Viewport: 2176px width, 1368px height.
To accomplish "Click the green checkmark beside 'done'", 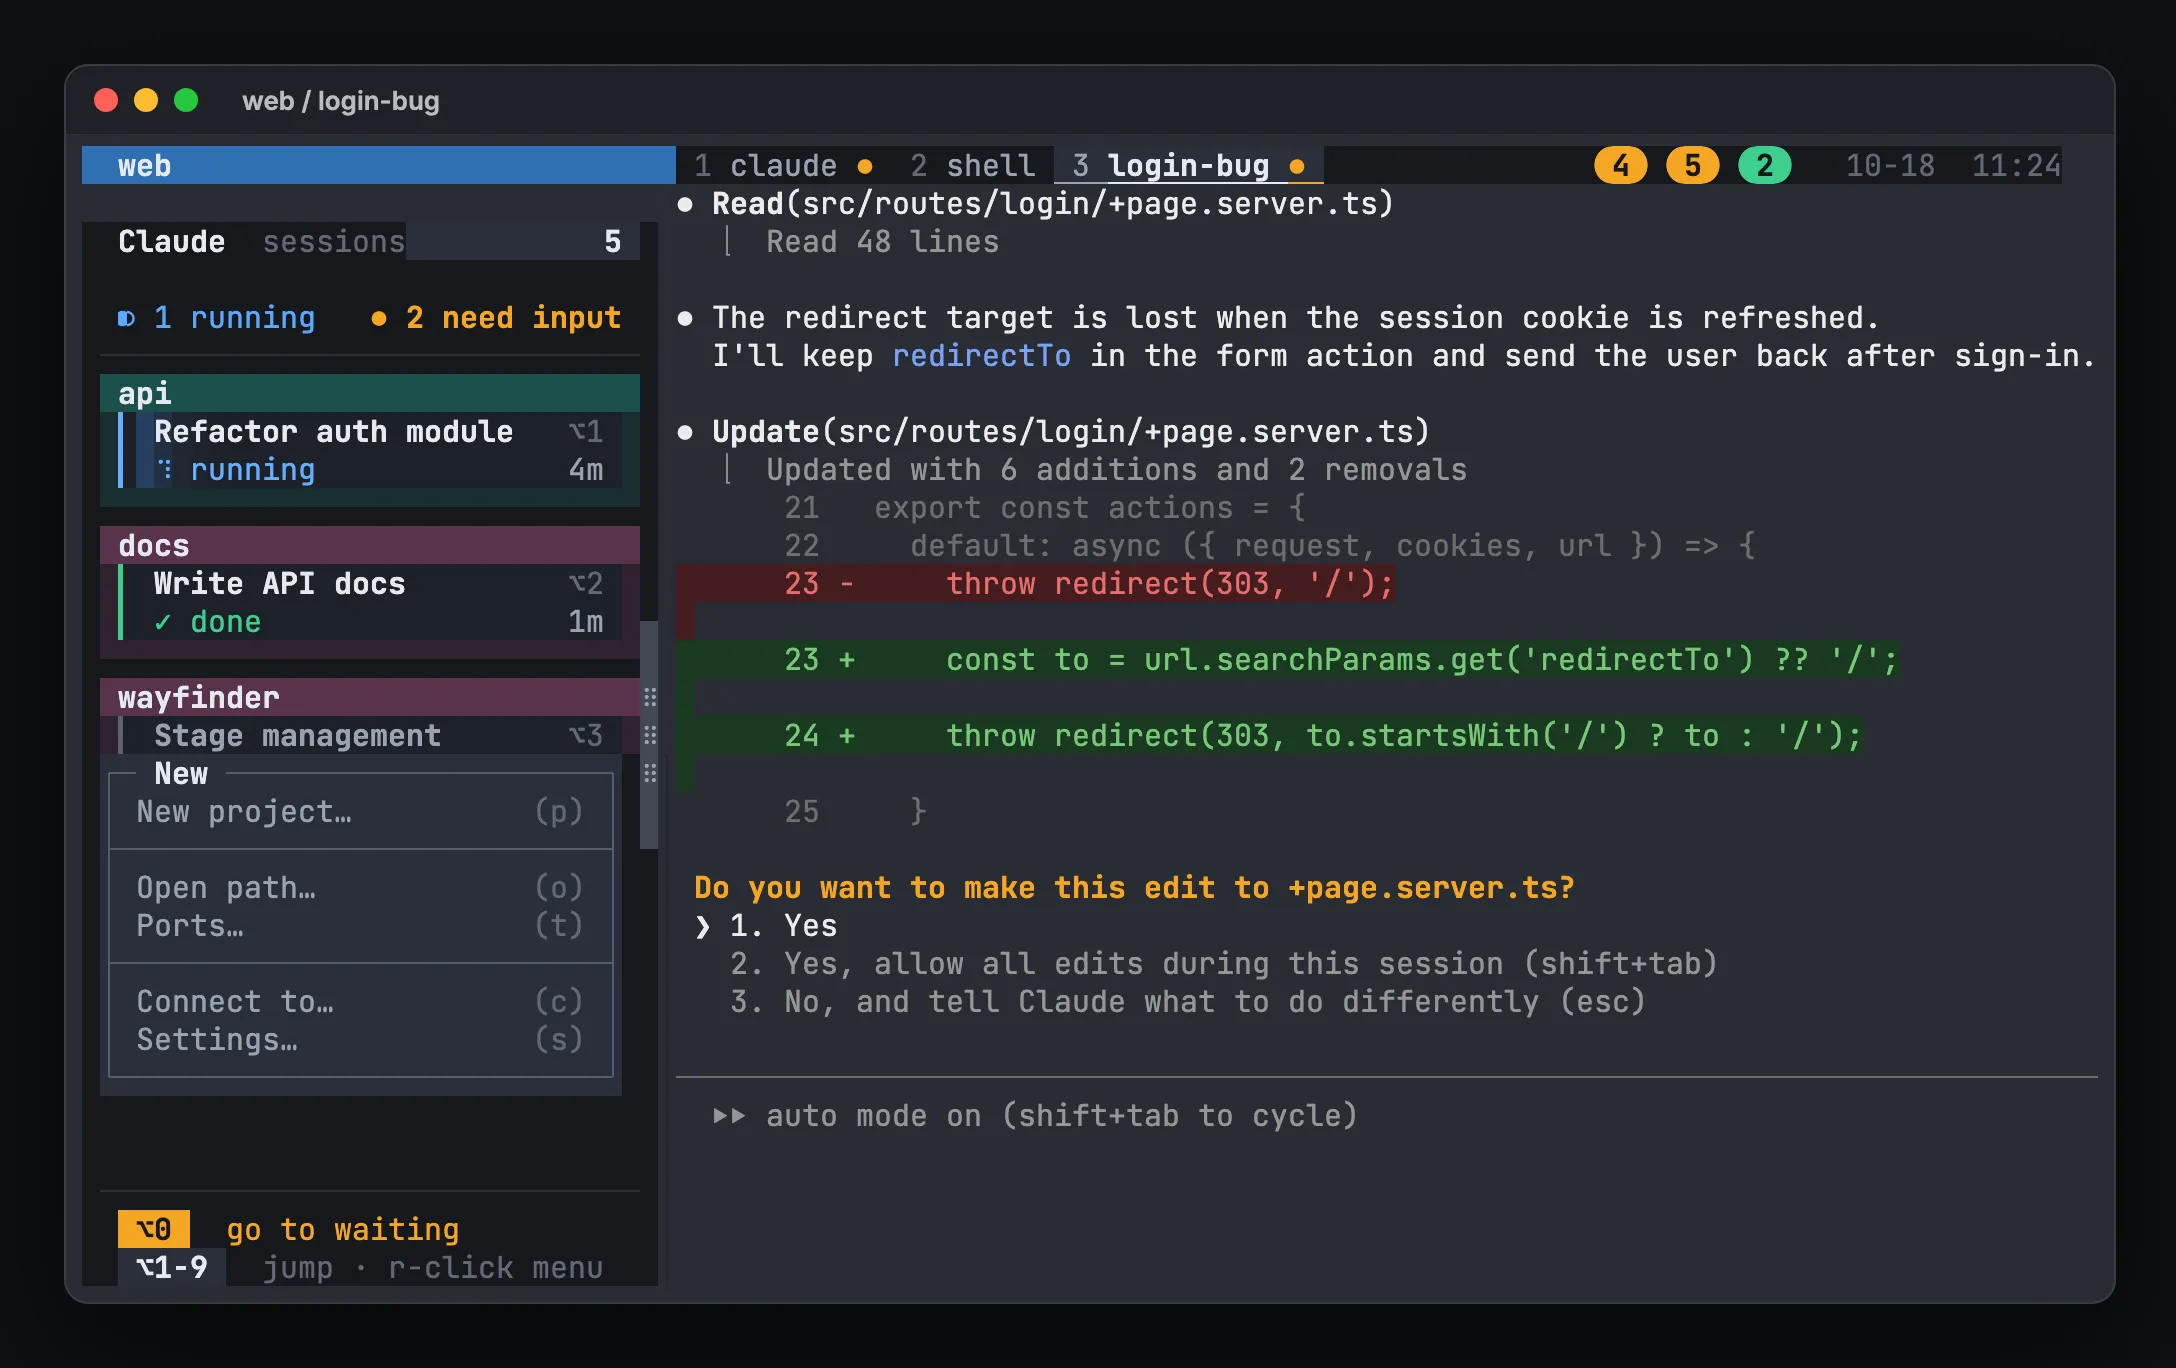I will 163,622.
